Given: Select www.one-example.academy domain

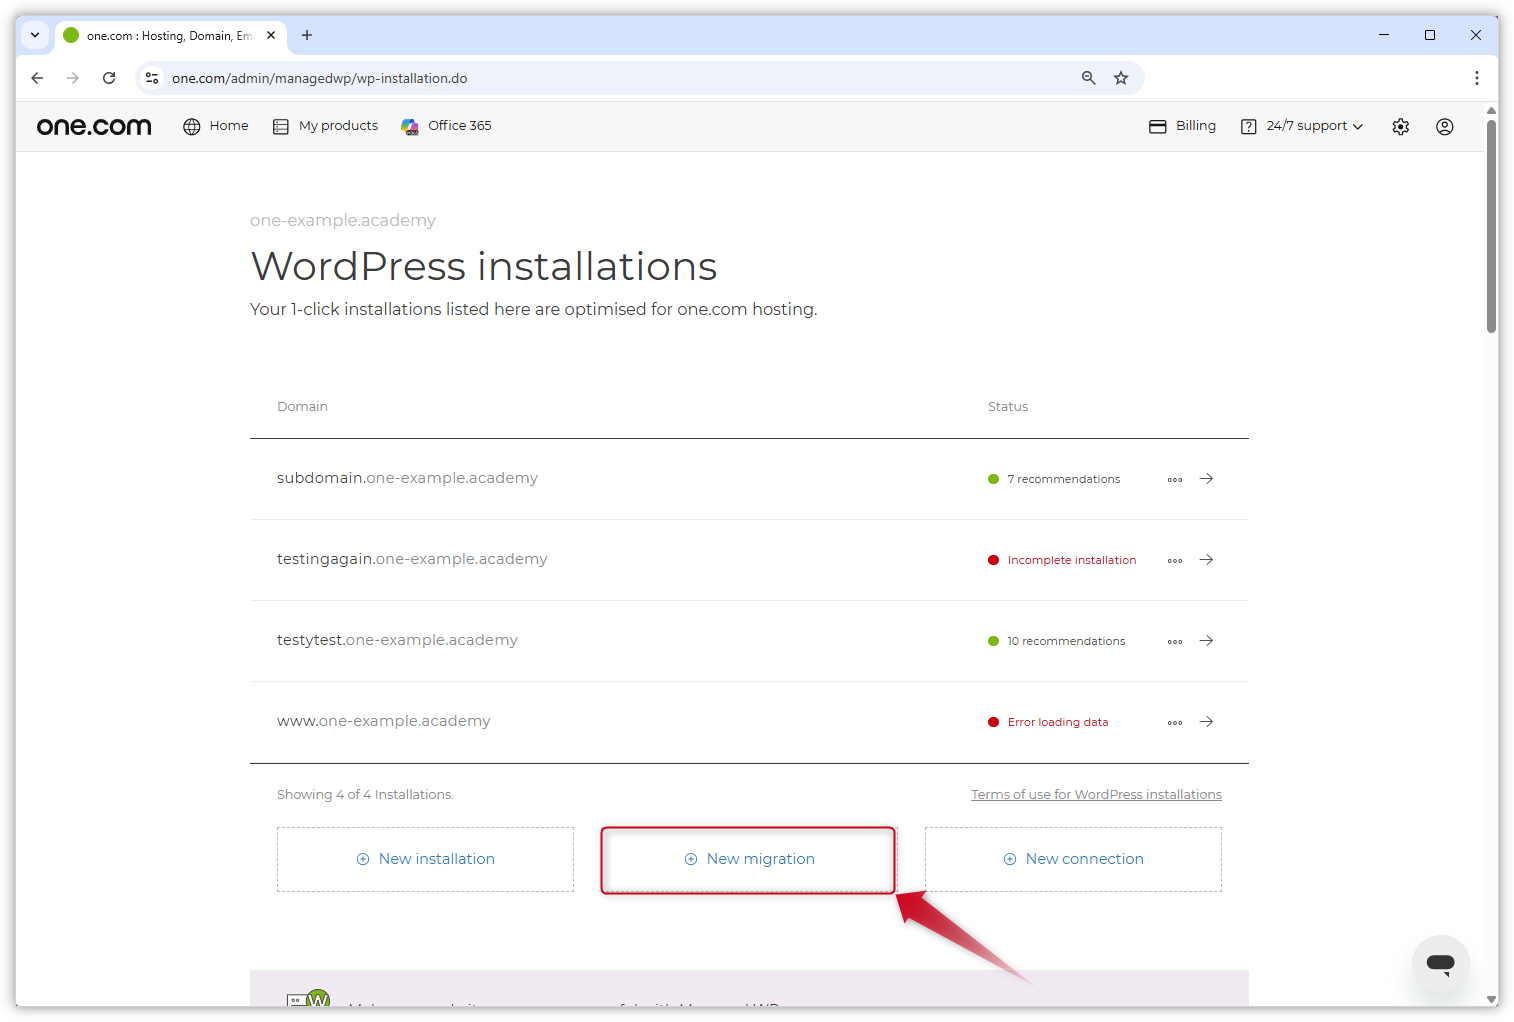Looking at the screenshot, I should click(383, 721).
